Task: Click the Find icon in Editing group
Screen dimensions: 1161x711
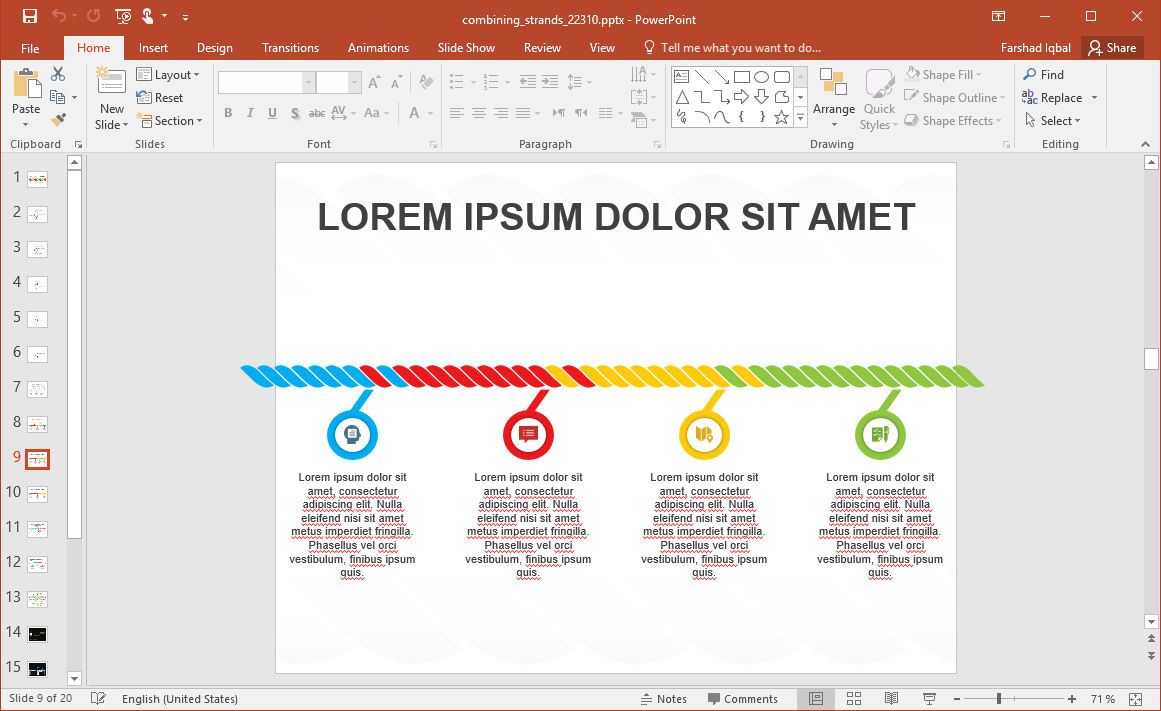Action: click(1042, 74)
